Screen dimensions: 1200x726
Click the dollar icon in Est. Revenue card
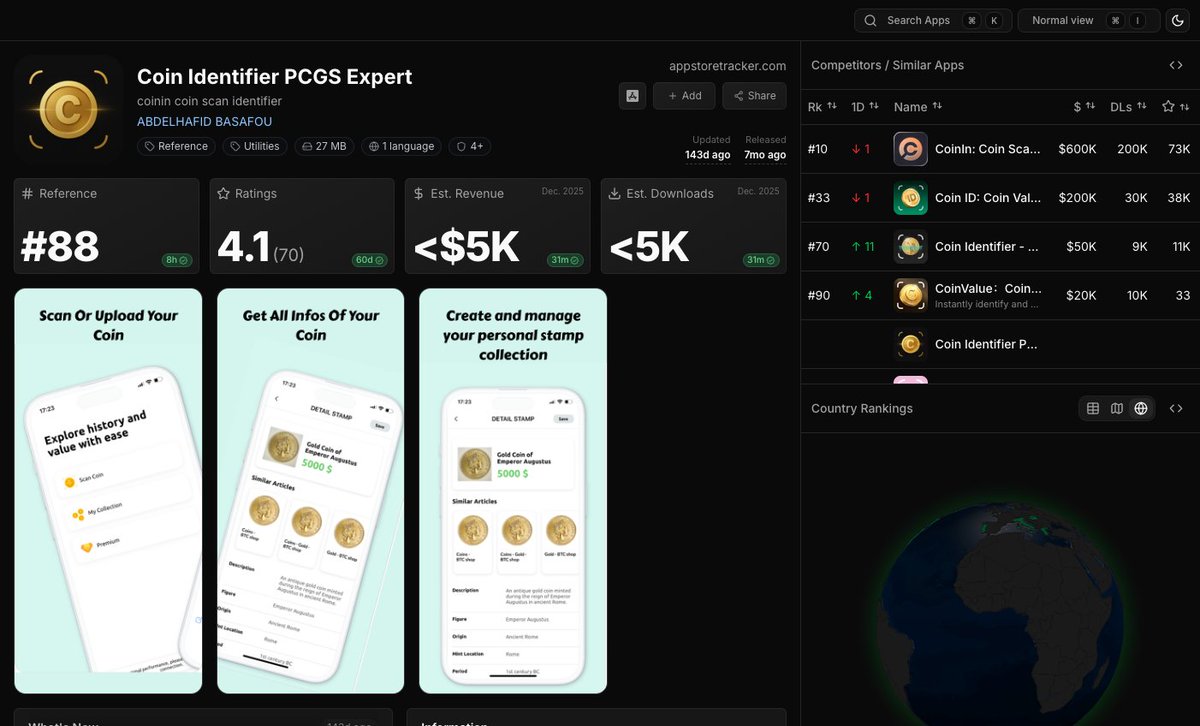click(x=419, y=194)
